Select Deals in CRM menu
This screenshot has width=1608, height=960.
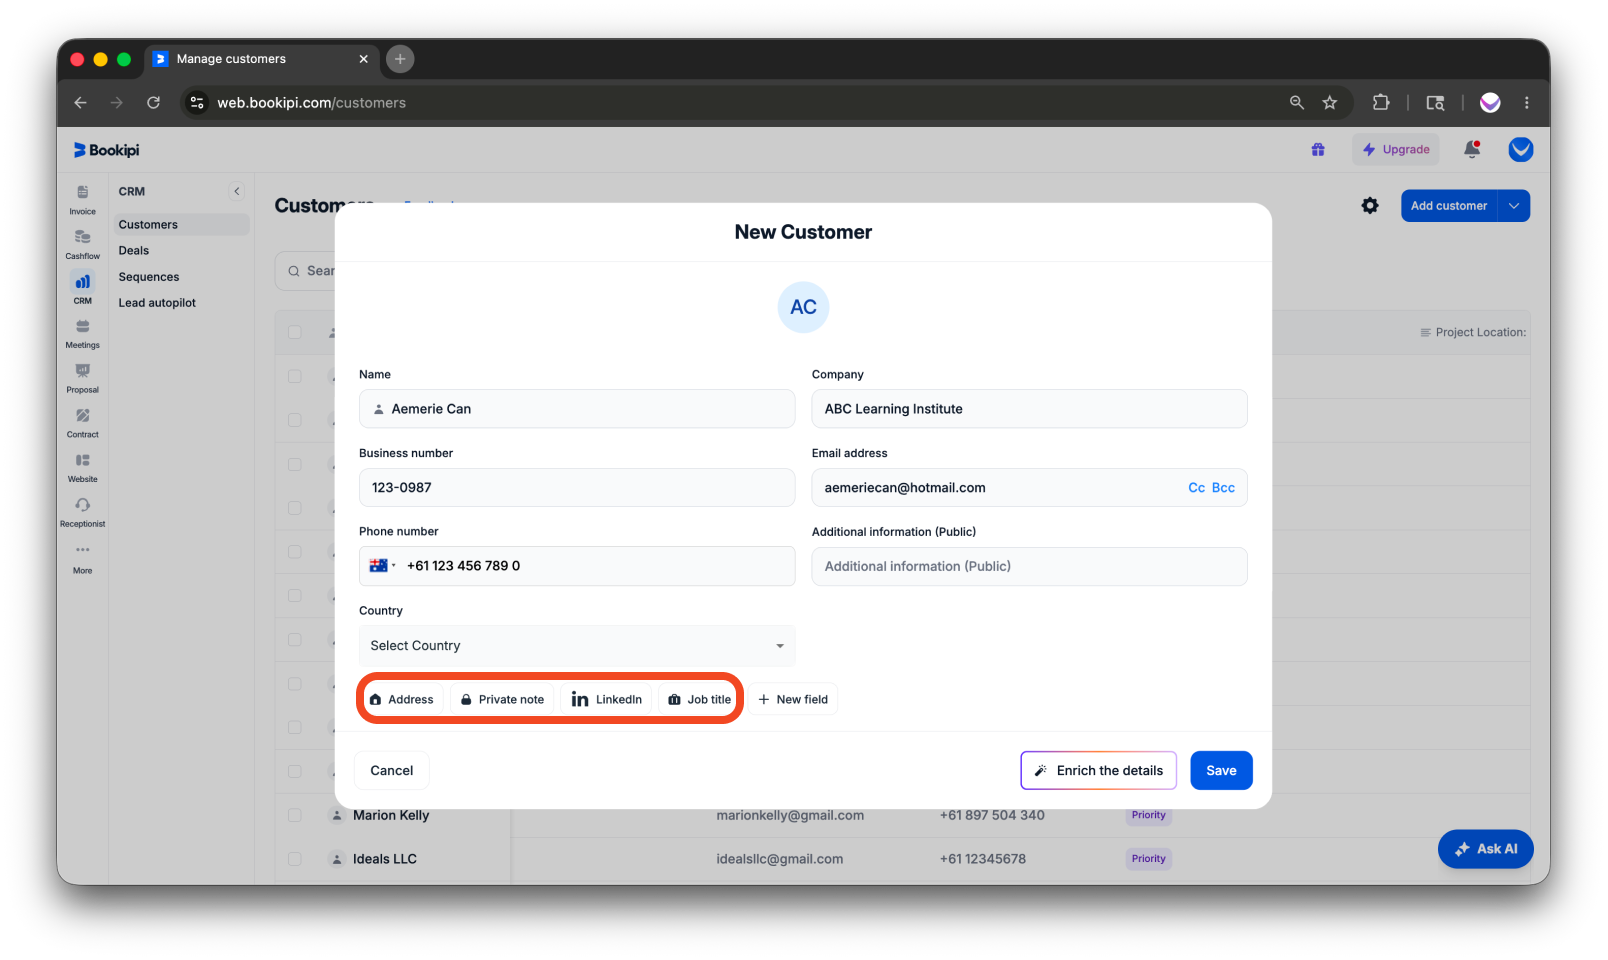[x=134, y=251]
